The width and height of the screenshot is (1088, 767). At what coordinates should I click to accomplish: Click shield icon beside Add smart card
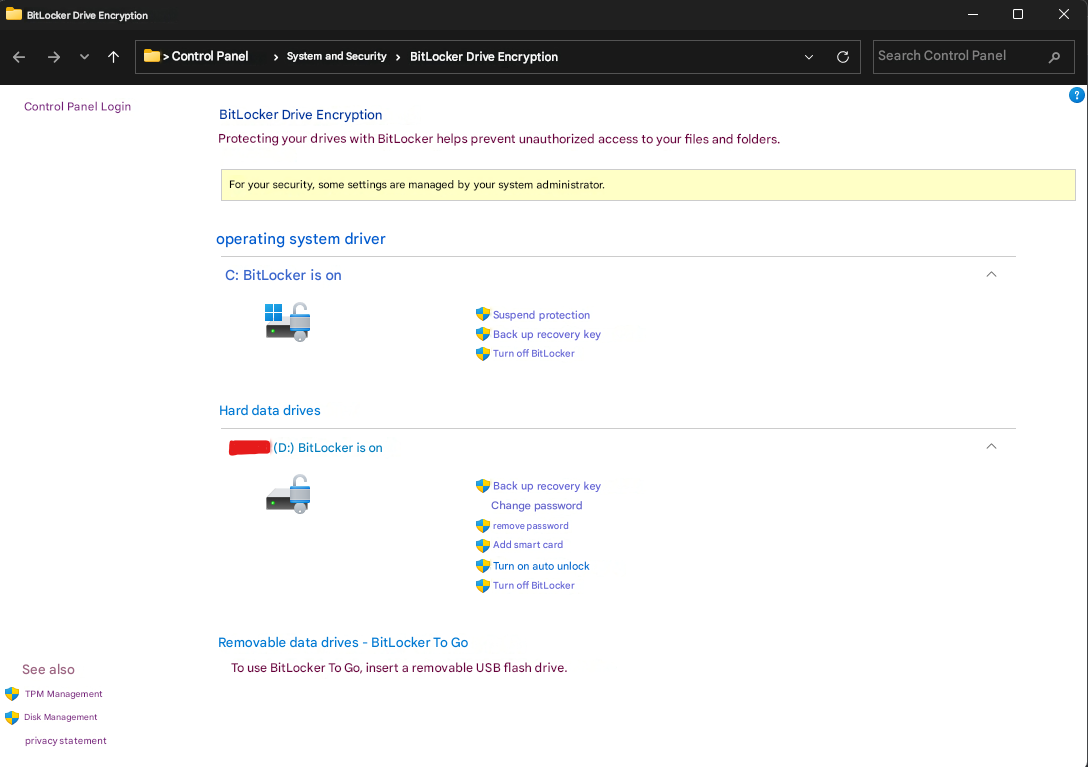pyautogui.click(x=483, y=546)
